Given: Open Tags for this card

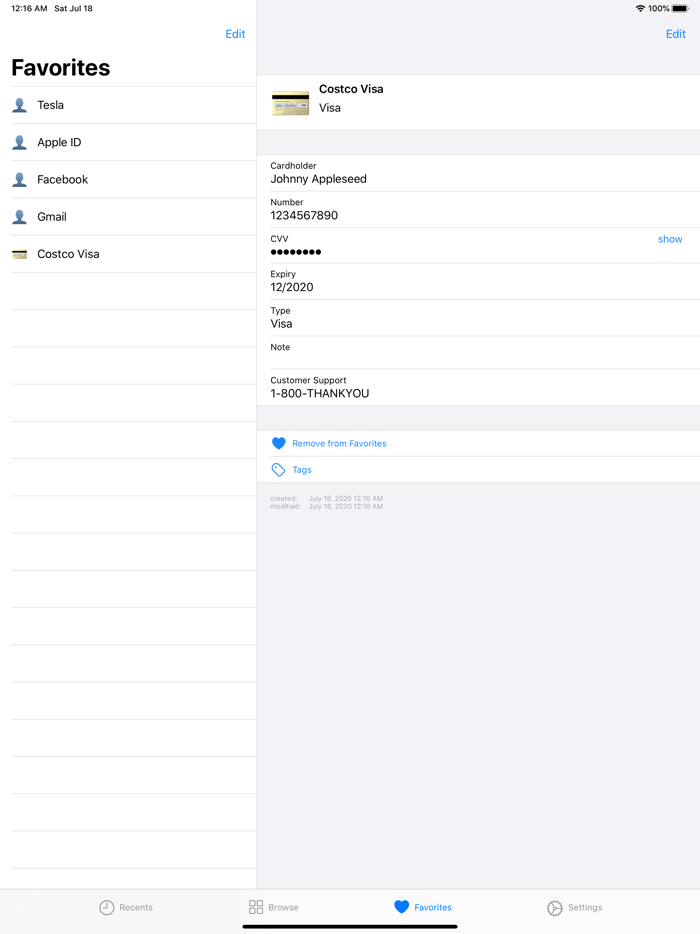Looking at the screenshot, I should click(x=302, y=469).
